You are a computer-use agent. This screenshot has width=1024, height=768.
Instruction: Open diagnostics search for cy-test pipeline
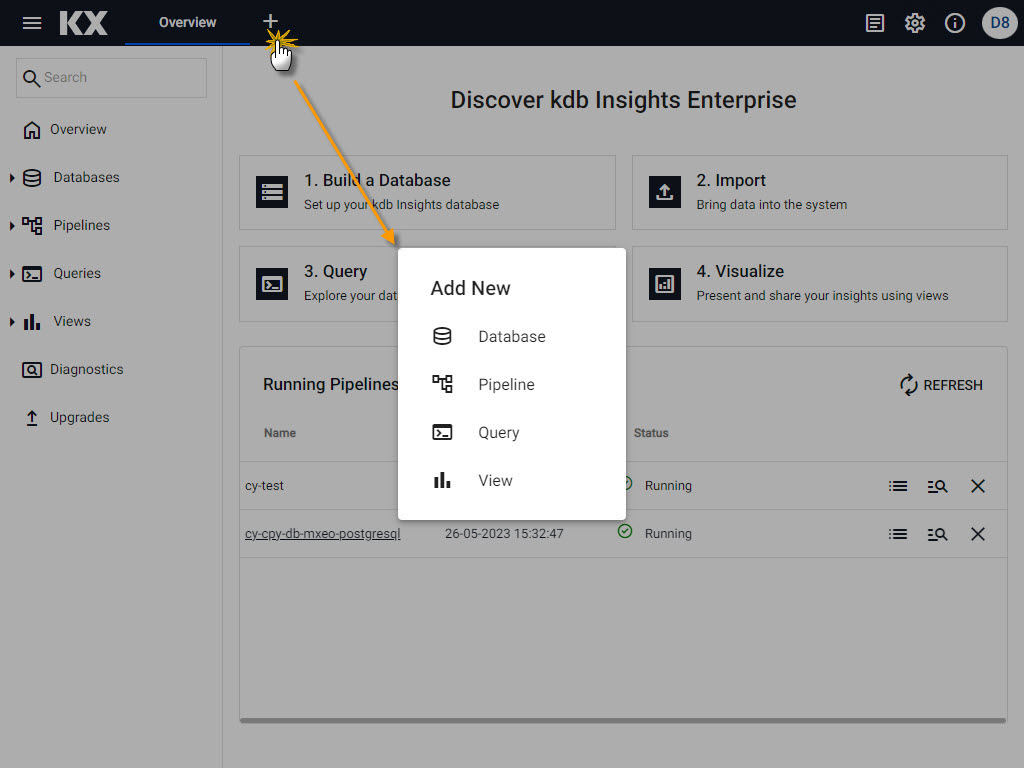coord(937,486)
